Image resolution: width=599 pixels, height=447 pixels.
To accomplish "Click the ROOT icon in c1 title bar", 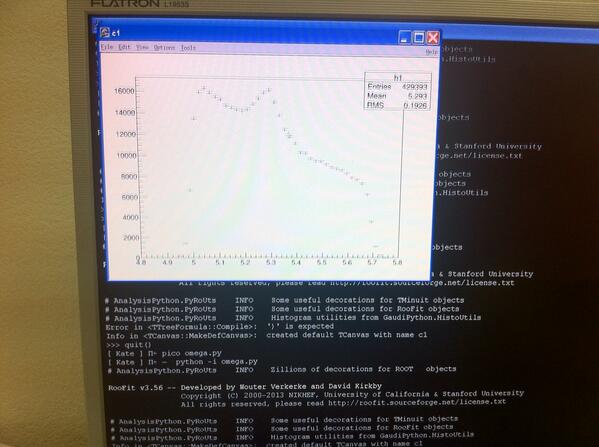I will (105, 32).
